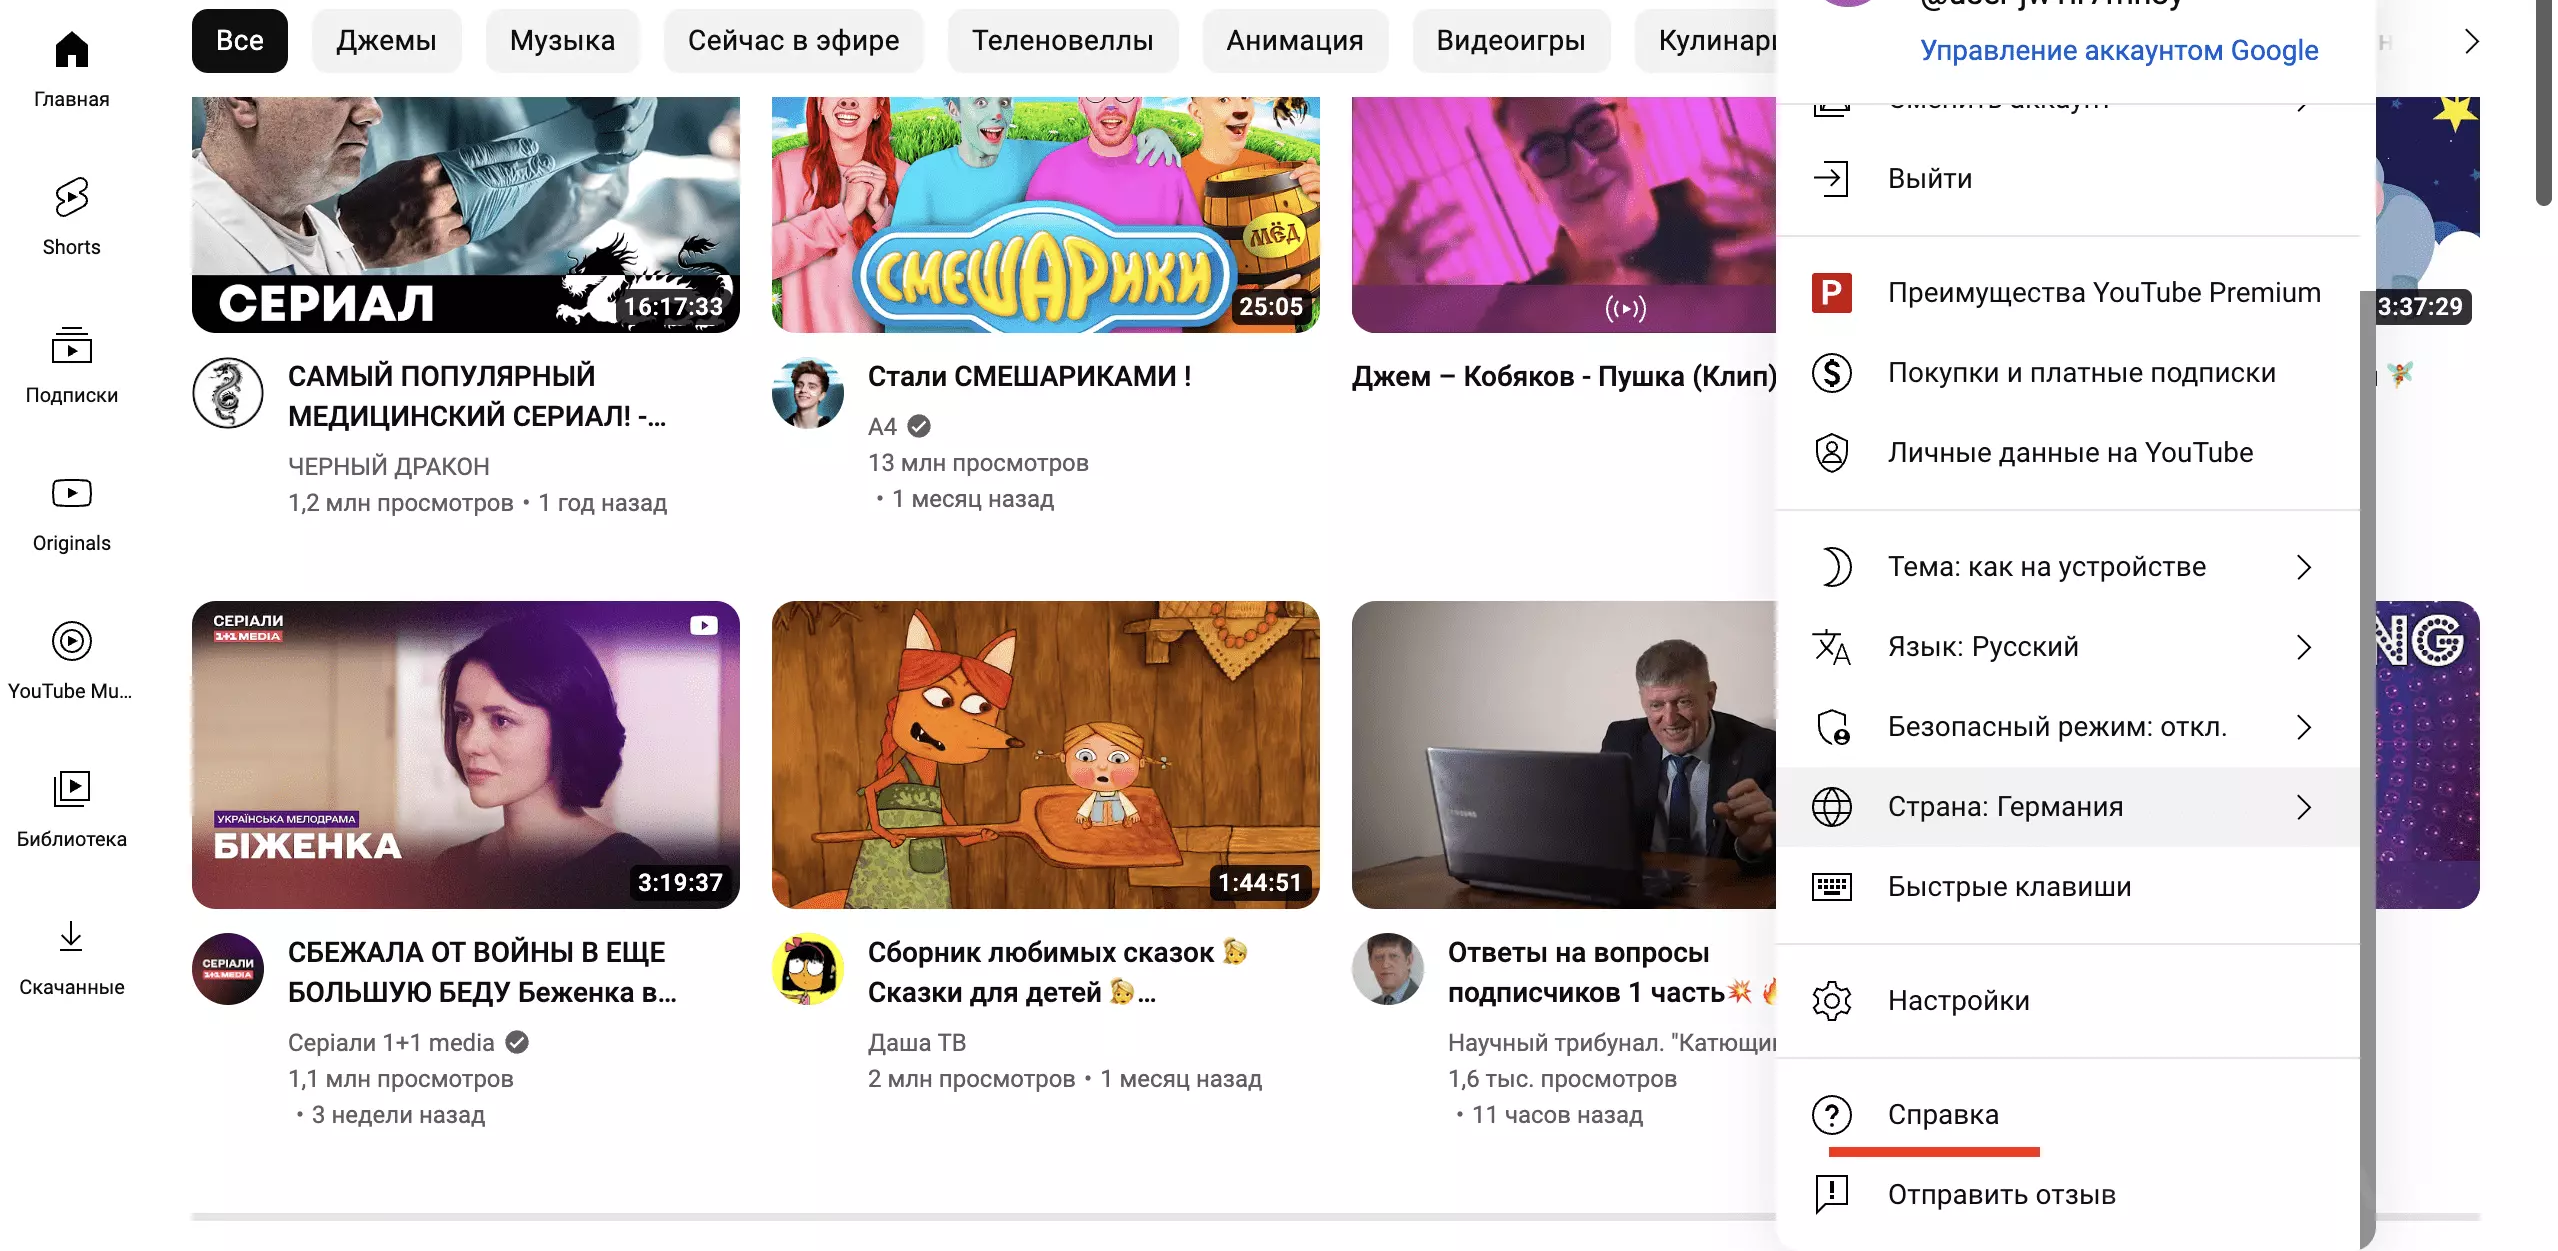2558x1251 pixels.
Task: Click the help question mark icon
Action: pos(1831,1115)
